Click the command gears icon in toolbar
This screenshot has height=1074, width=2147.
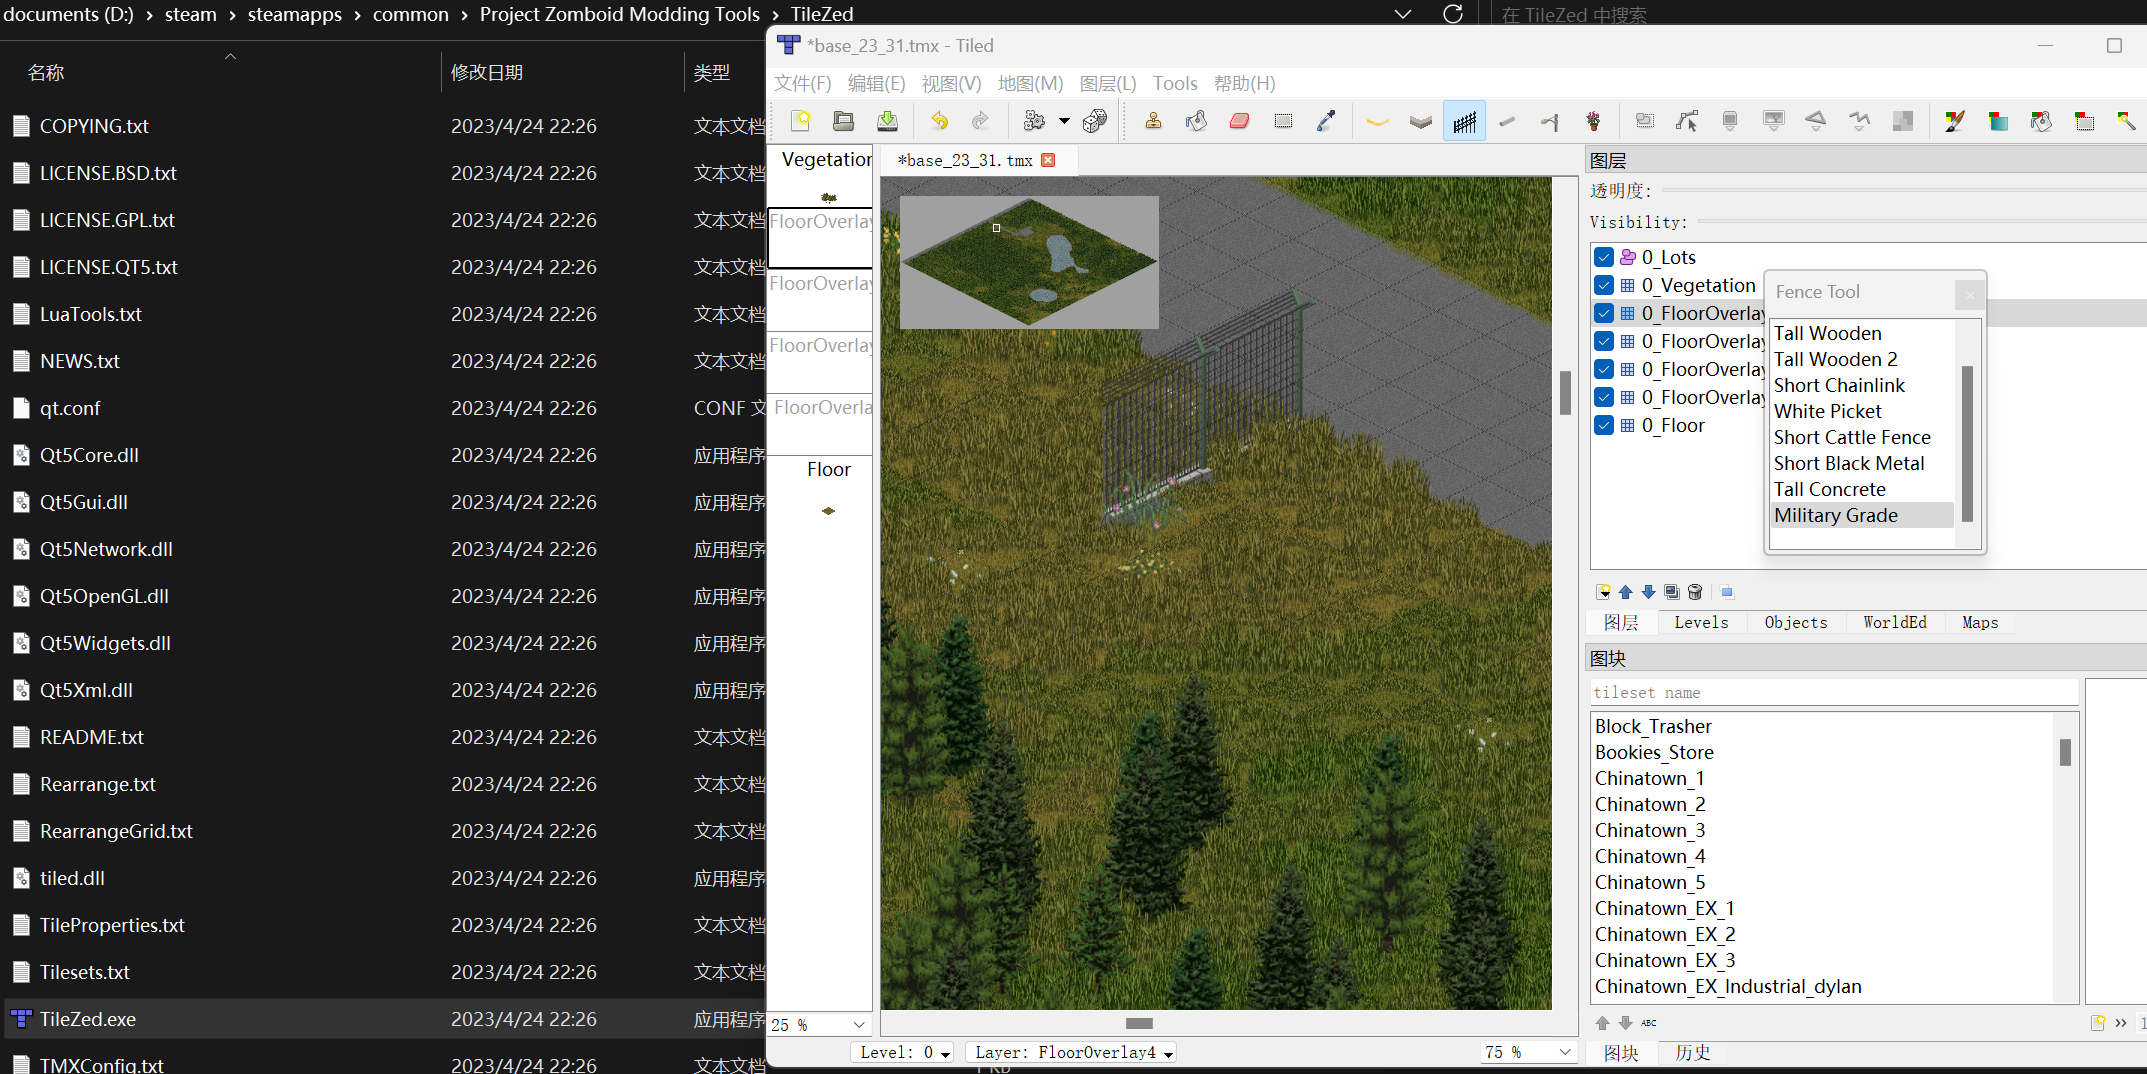coord(1034,121)
